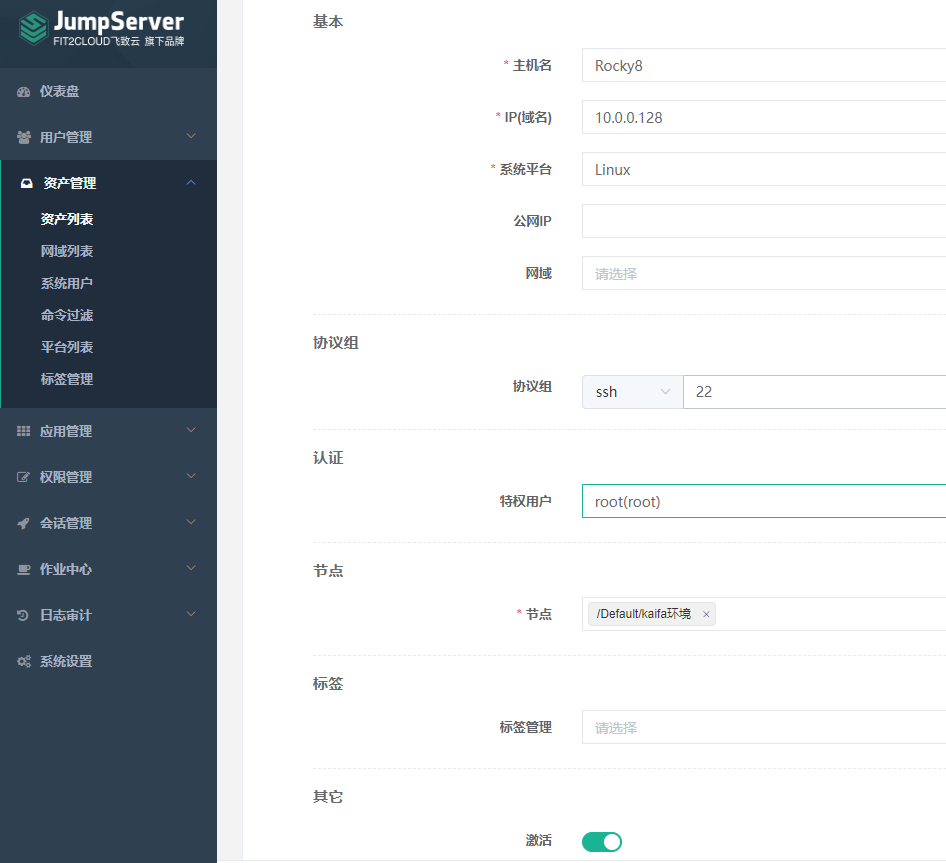Viewport: 946px width, 863px height.
Task: Expand the 日志审计 menu chevron
Action: click(191, 614)
